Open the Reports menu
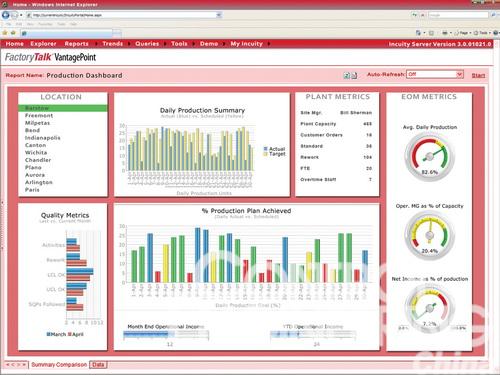 pos(77,44)
